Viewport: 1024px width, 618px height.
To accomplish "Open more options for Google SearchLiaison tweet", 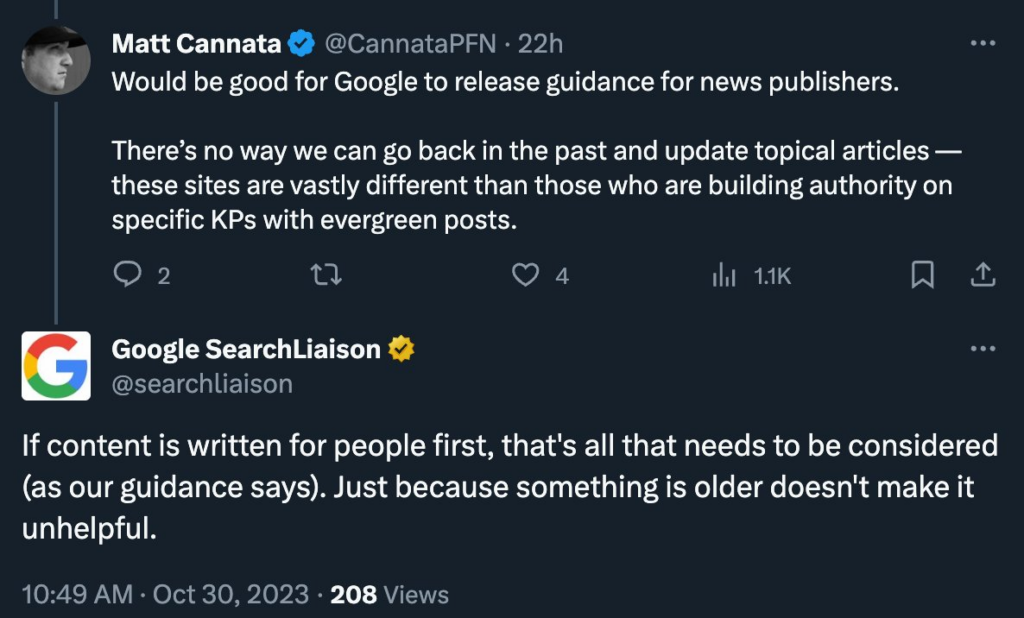I will pyautogui.click(x=983, y=349).
